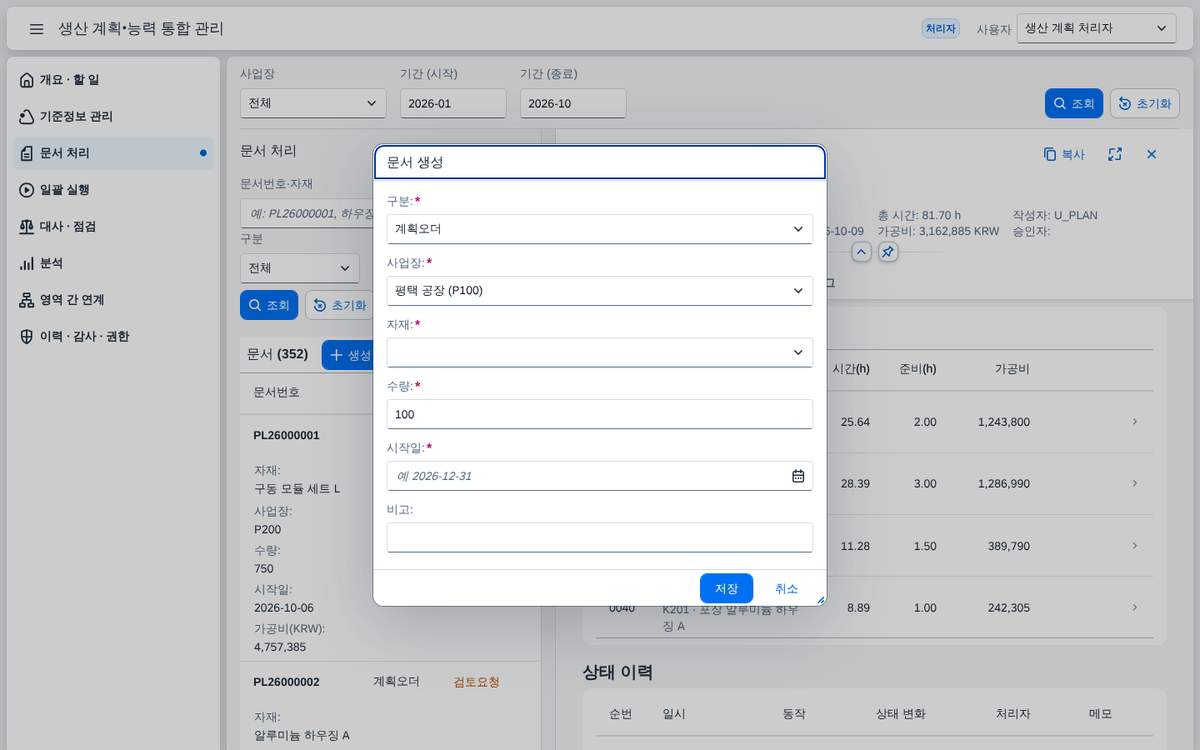1200x750 pixels.
Task: Open 개요 · 할 일 in sidebar
Action: [x=114, y=80]
